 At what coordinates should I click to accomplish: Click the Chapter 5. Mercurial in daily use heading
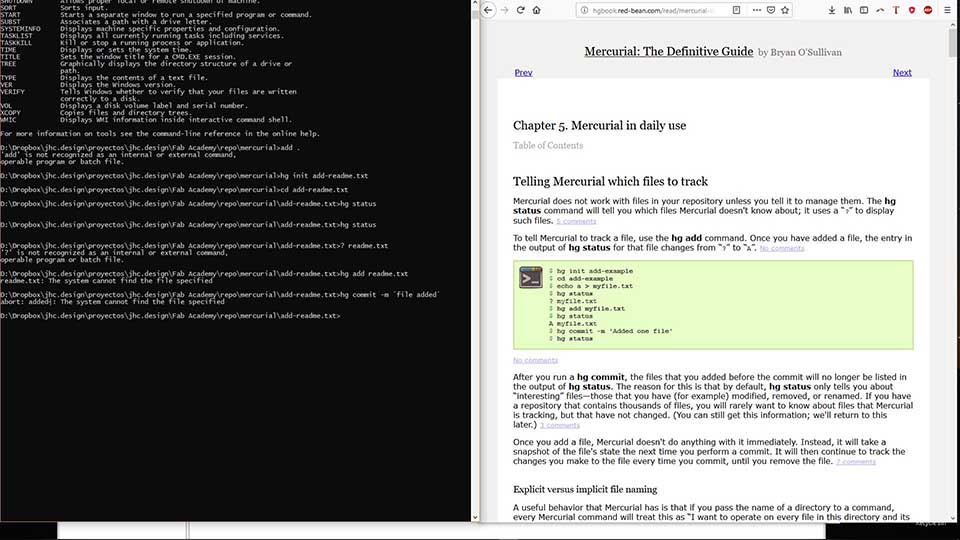coord(599,126)
